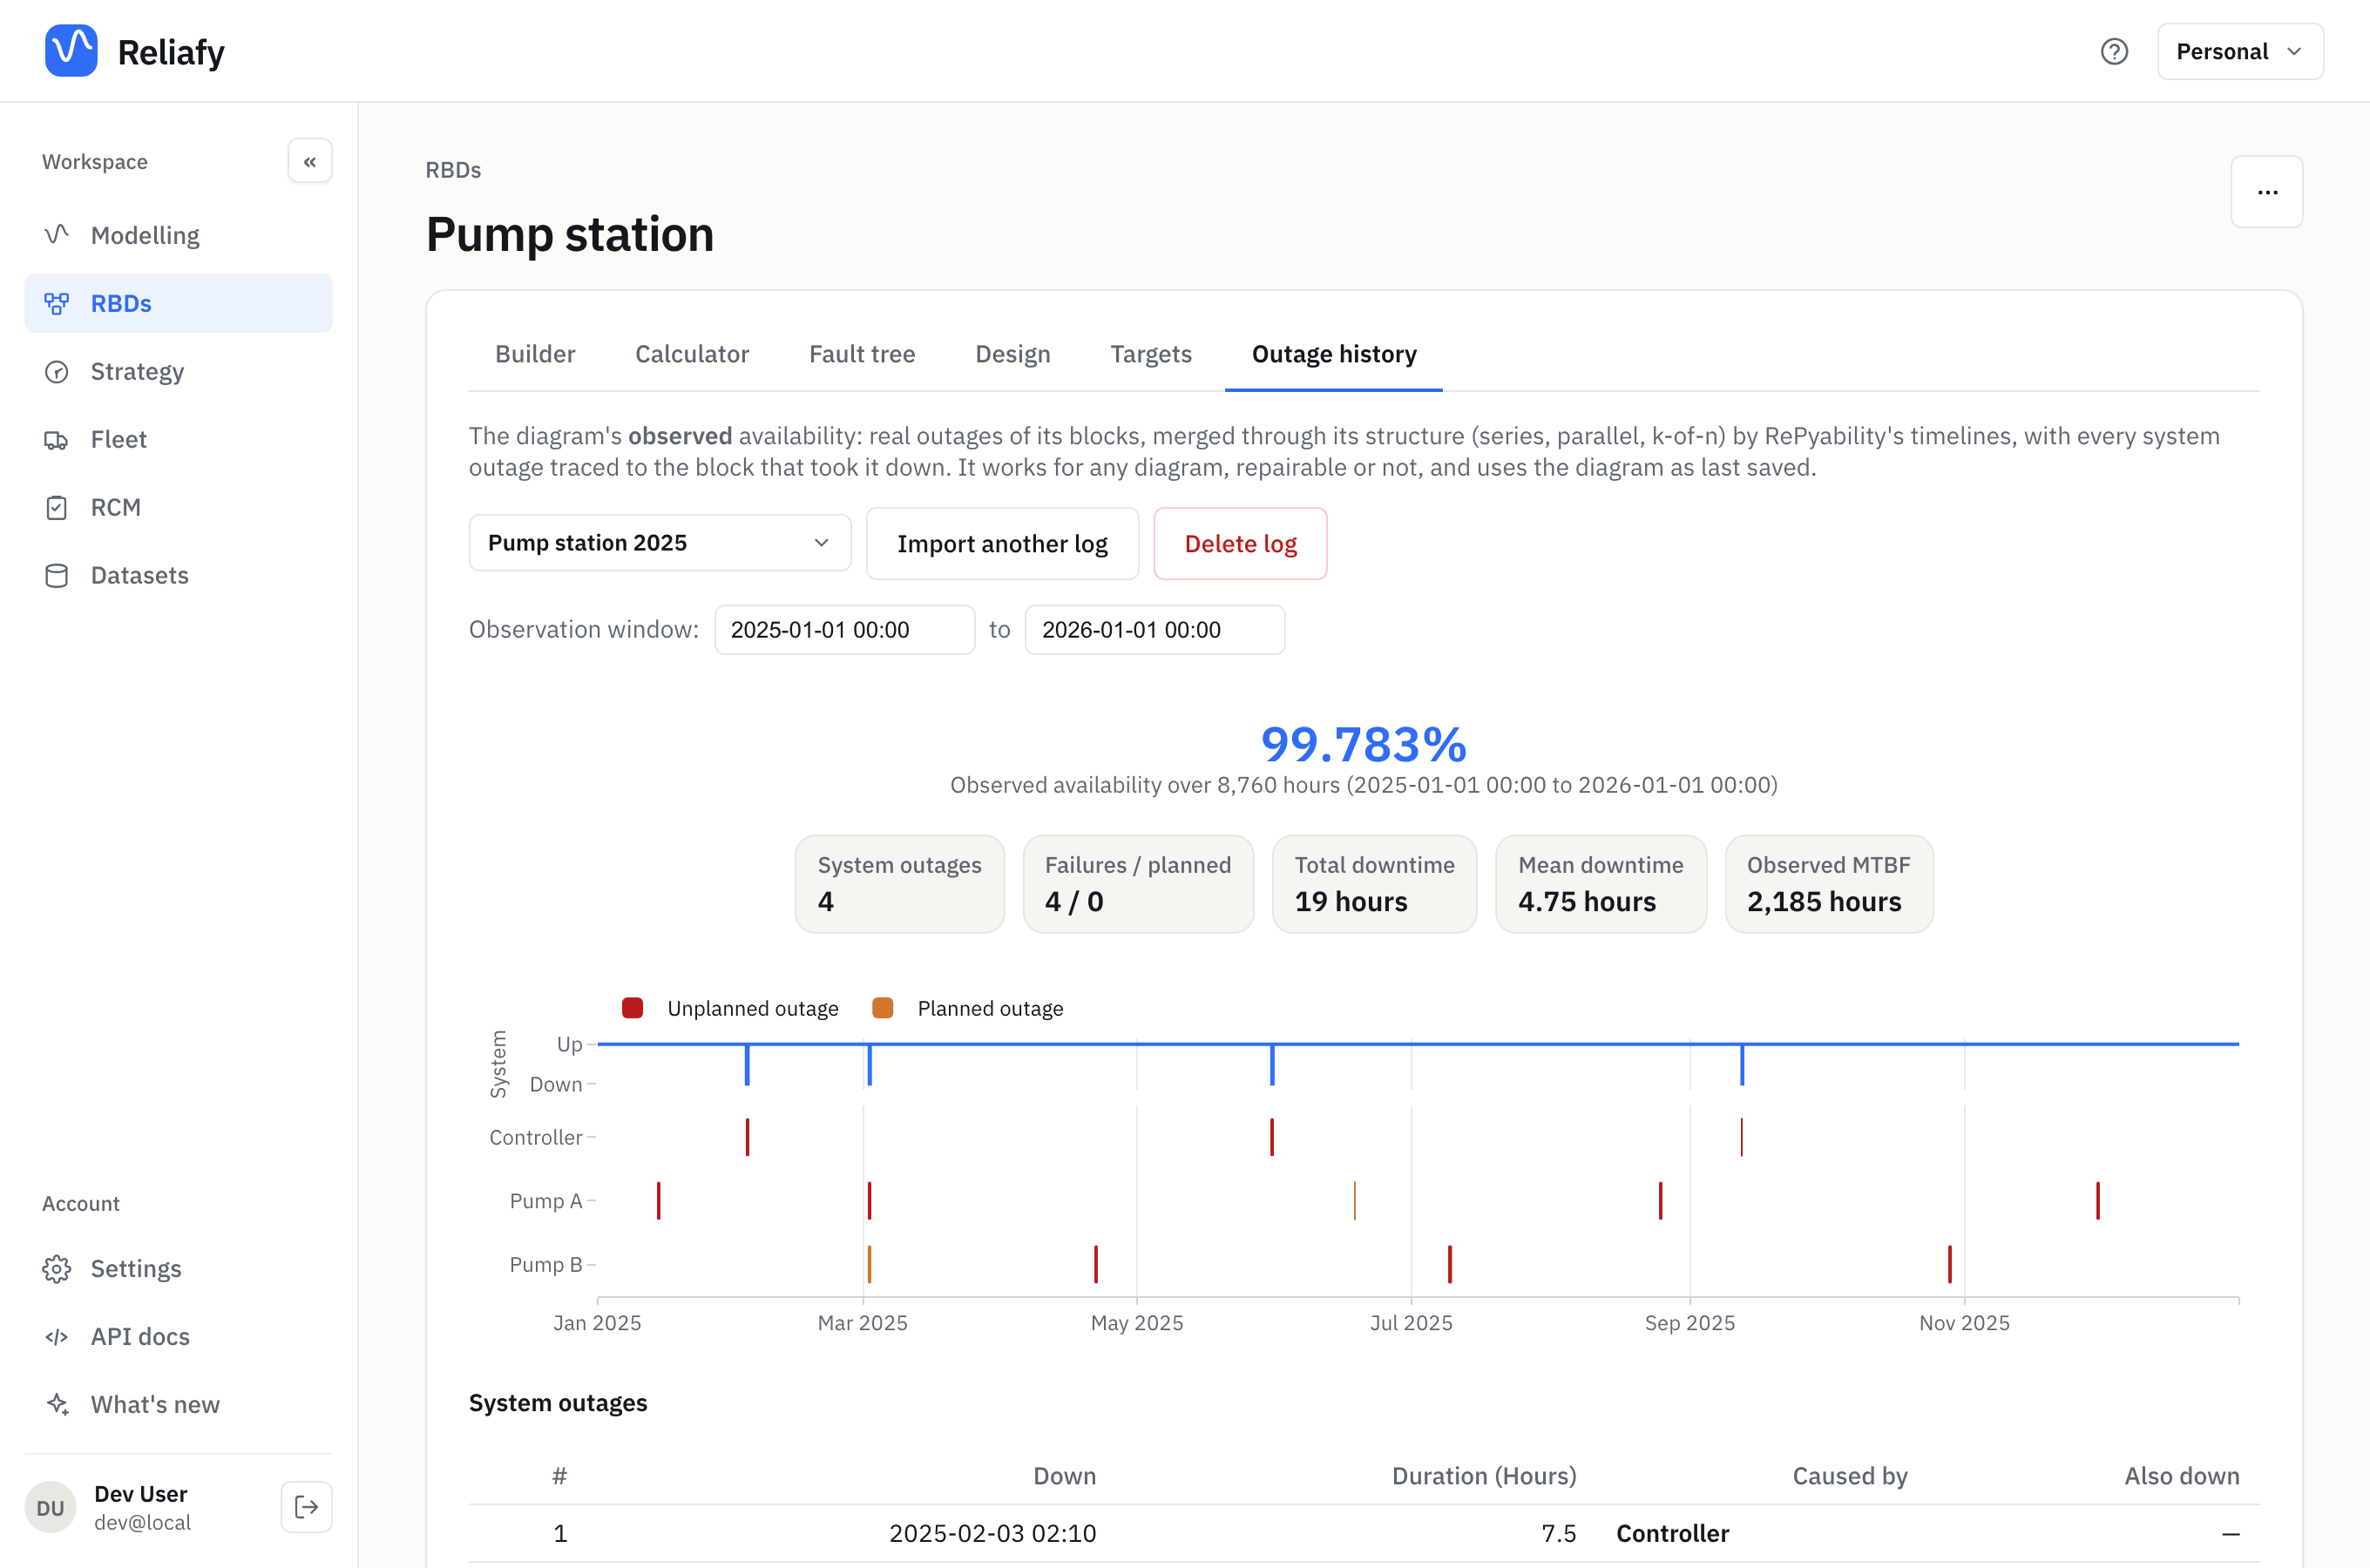This screenshot has height=1568, width=2370.
Task: Click the Also down column header
Action: [x=2182, y=1476]
